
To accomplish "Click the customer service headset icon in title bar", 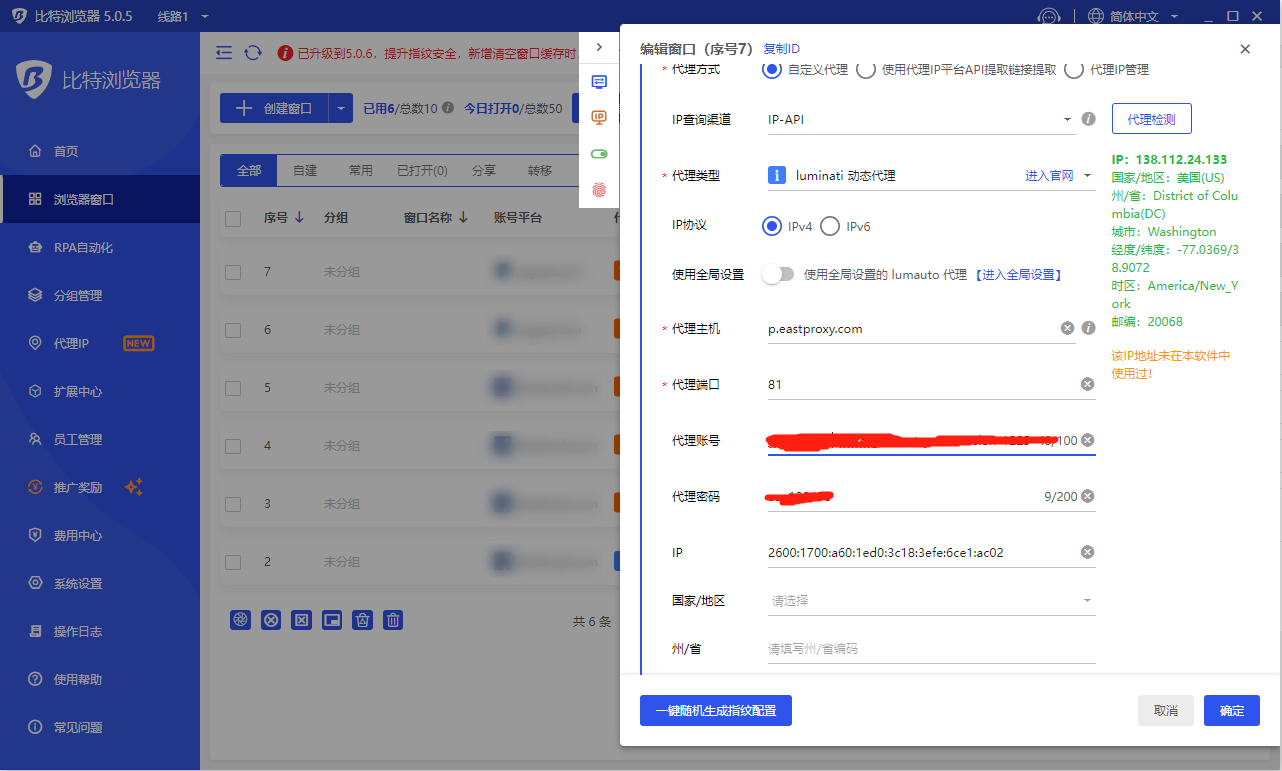I will (x=1048, y=16).
